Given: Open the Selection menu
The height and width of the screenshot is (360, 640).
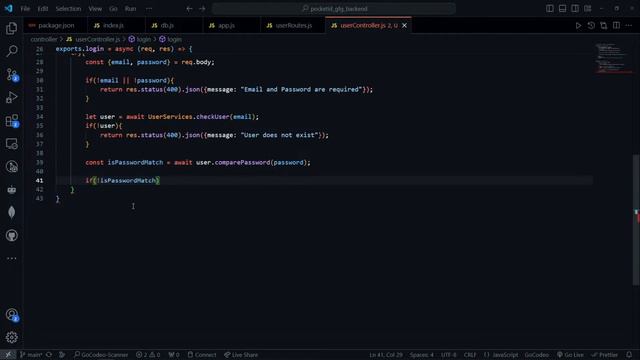Looking at the screenshot, I should click(68, 9).
